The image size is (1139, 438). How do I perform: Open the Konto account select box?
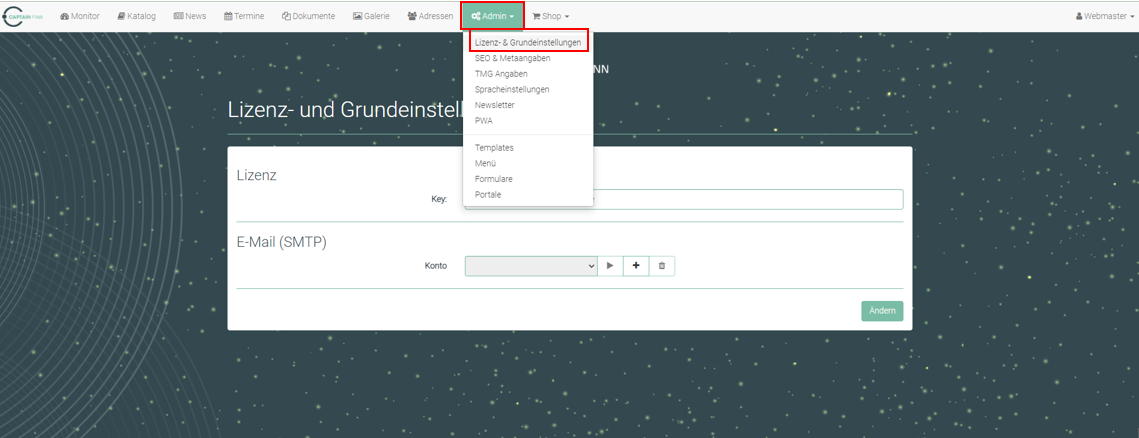pos(531,266)
